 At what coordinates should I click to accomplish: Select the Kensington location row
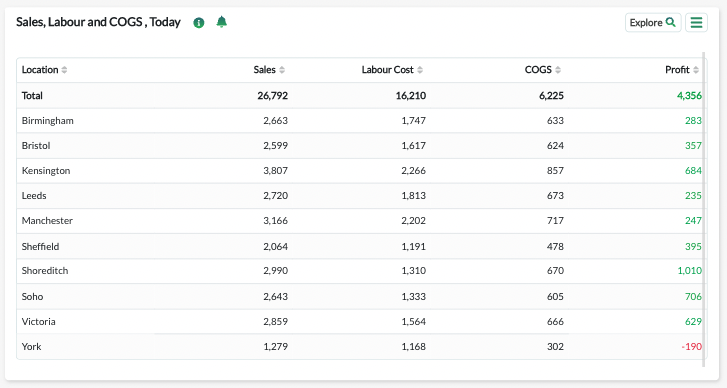360,171
